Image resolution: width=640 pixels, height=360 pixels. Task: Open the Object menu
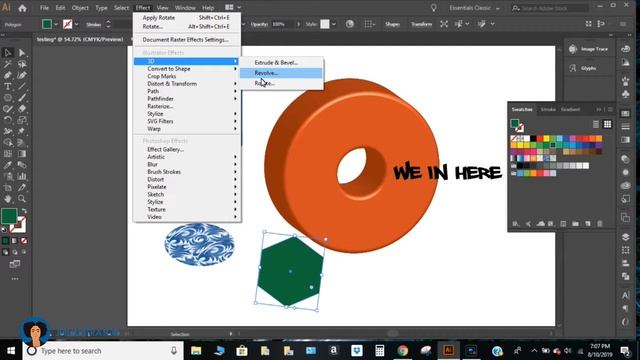(80, 8)
